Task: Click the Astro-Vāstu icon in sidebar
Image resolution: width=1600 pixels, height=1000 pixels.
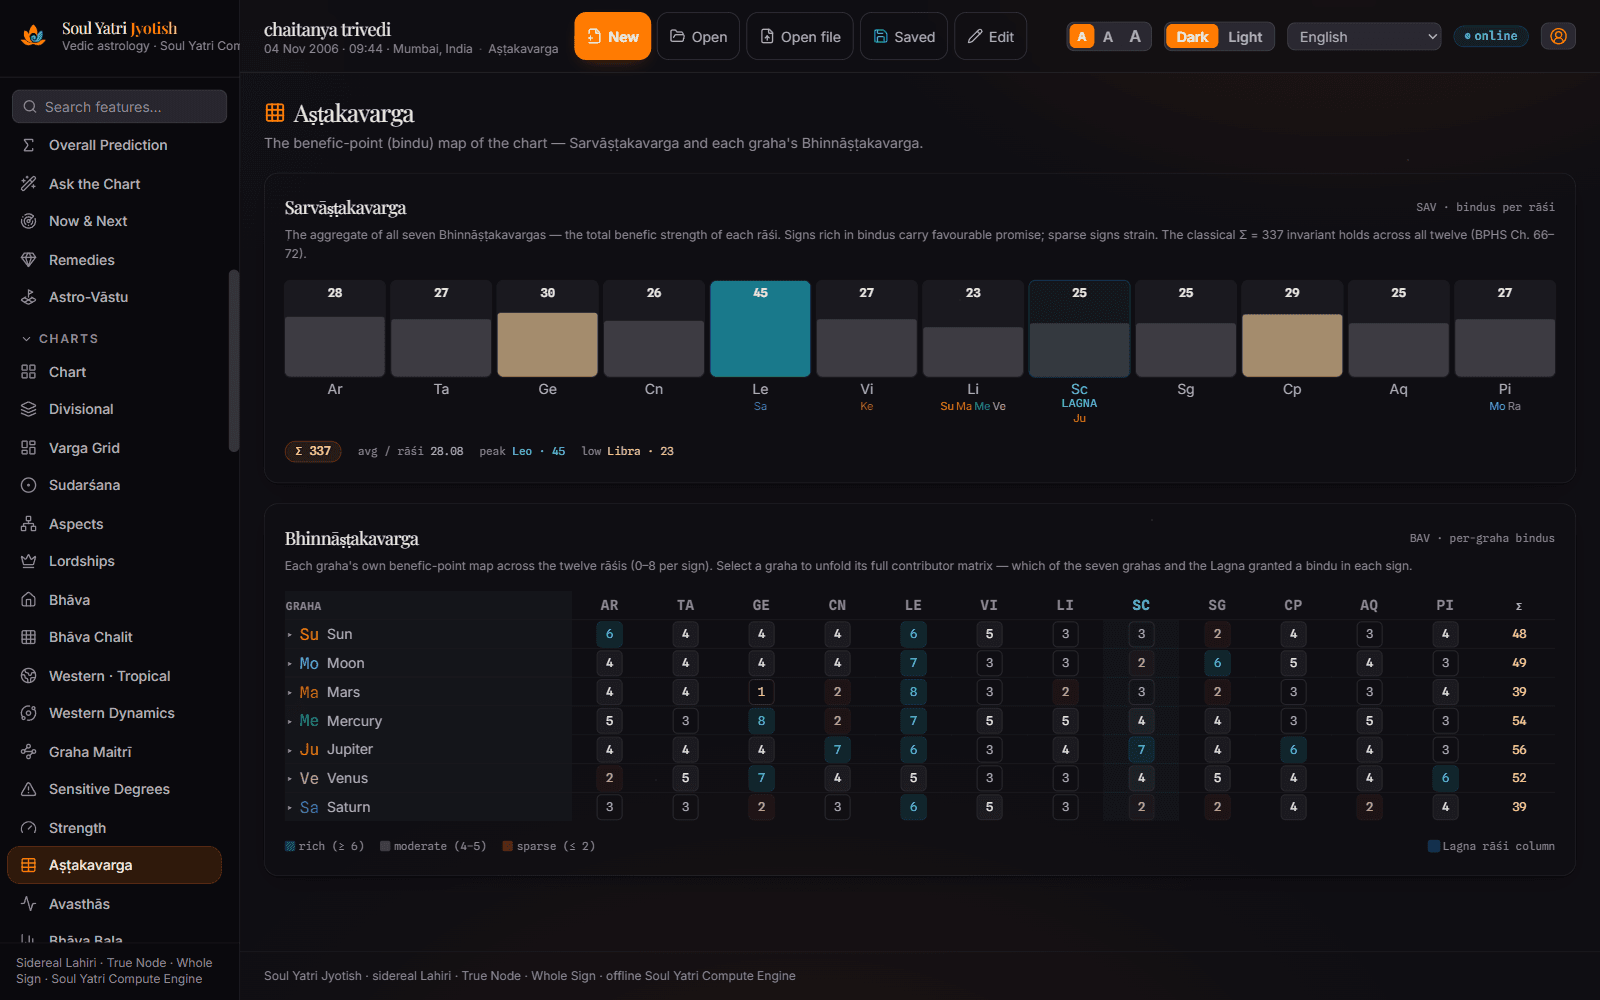Action: (x=29, y=297)
